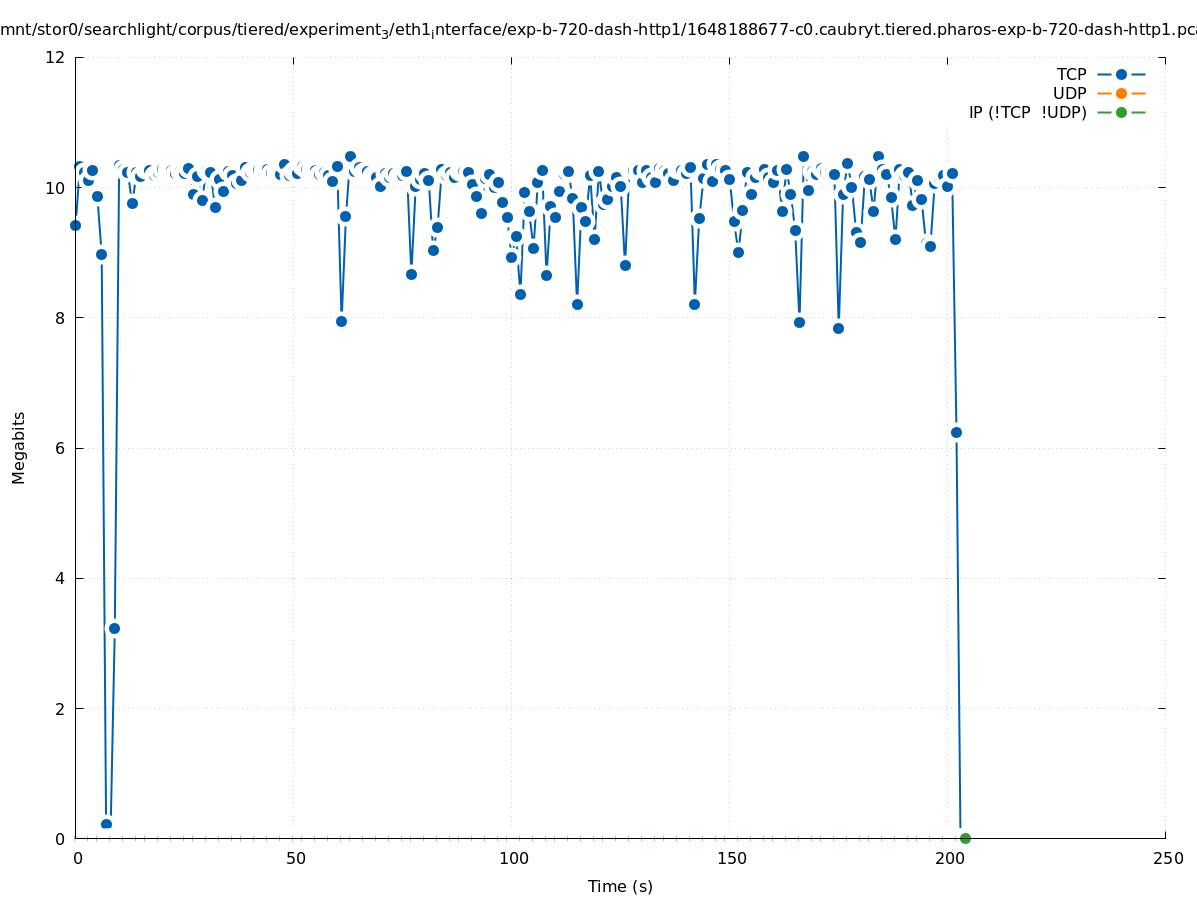
Task: Click the lowest TCP data point near zero
Action: [106, 825]
